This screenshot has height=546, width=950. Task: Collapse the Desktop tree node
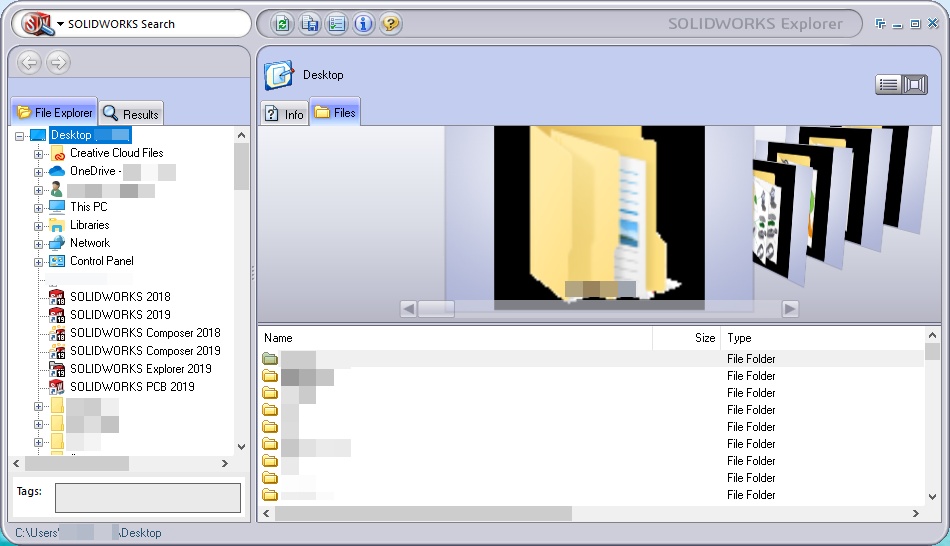20,136
